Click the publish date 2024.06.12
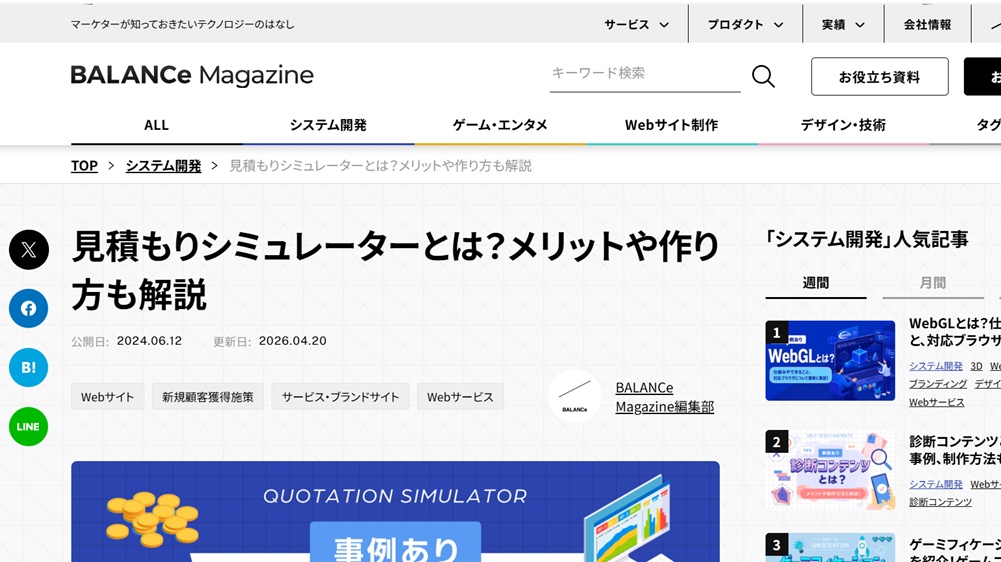 [x=149, y=341]
